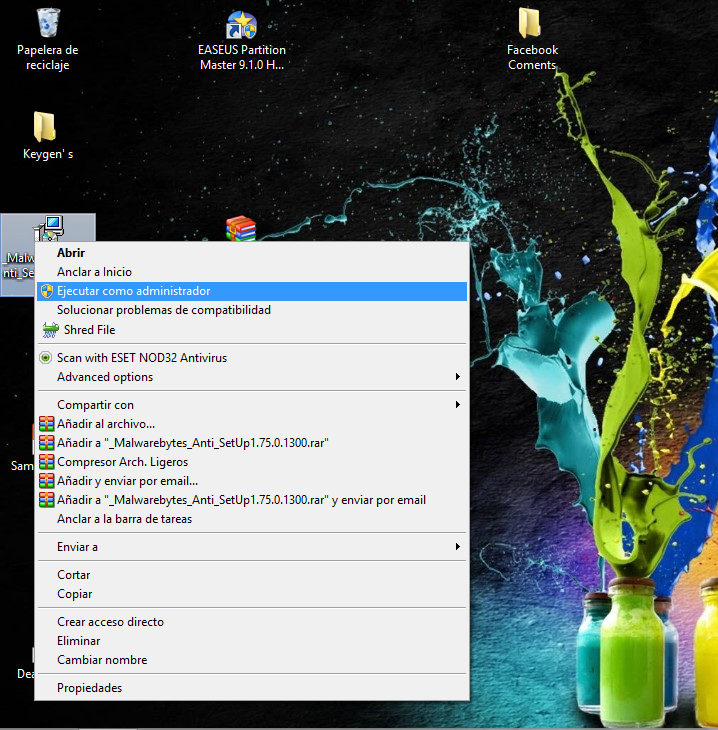Choose Cambiar nombre in the context menu
The height and width of the screenshot is (730, 718).
[x=252, y=660]
